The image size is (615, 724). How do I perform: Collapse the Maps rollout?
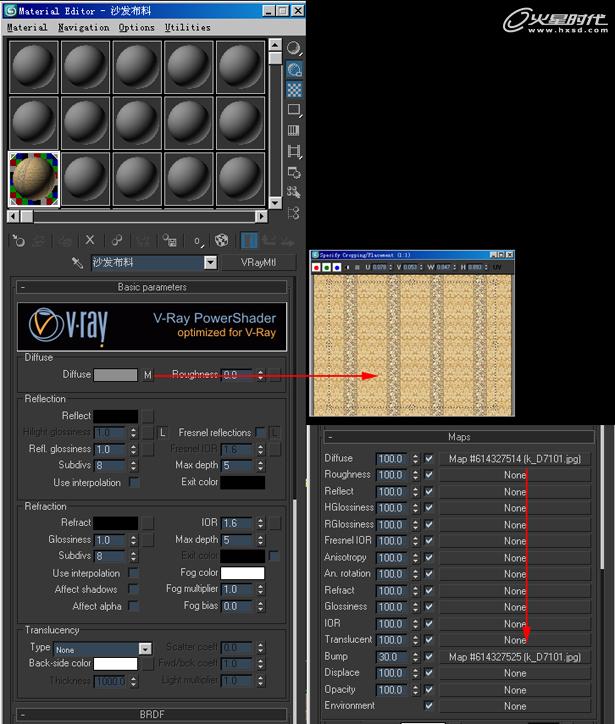(459, 437)
